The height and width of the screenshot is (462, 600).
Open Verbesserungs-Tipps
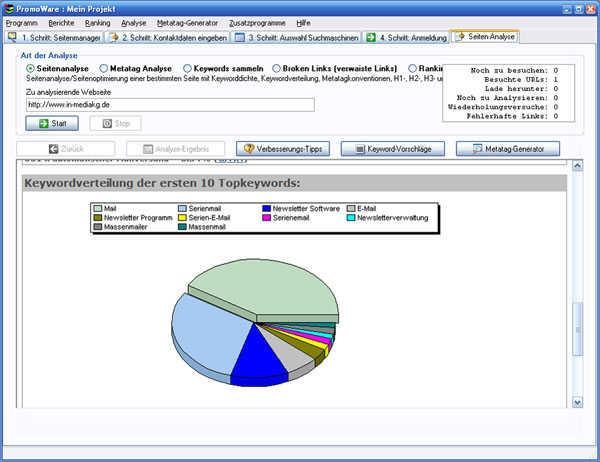[283, 149]
